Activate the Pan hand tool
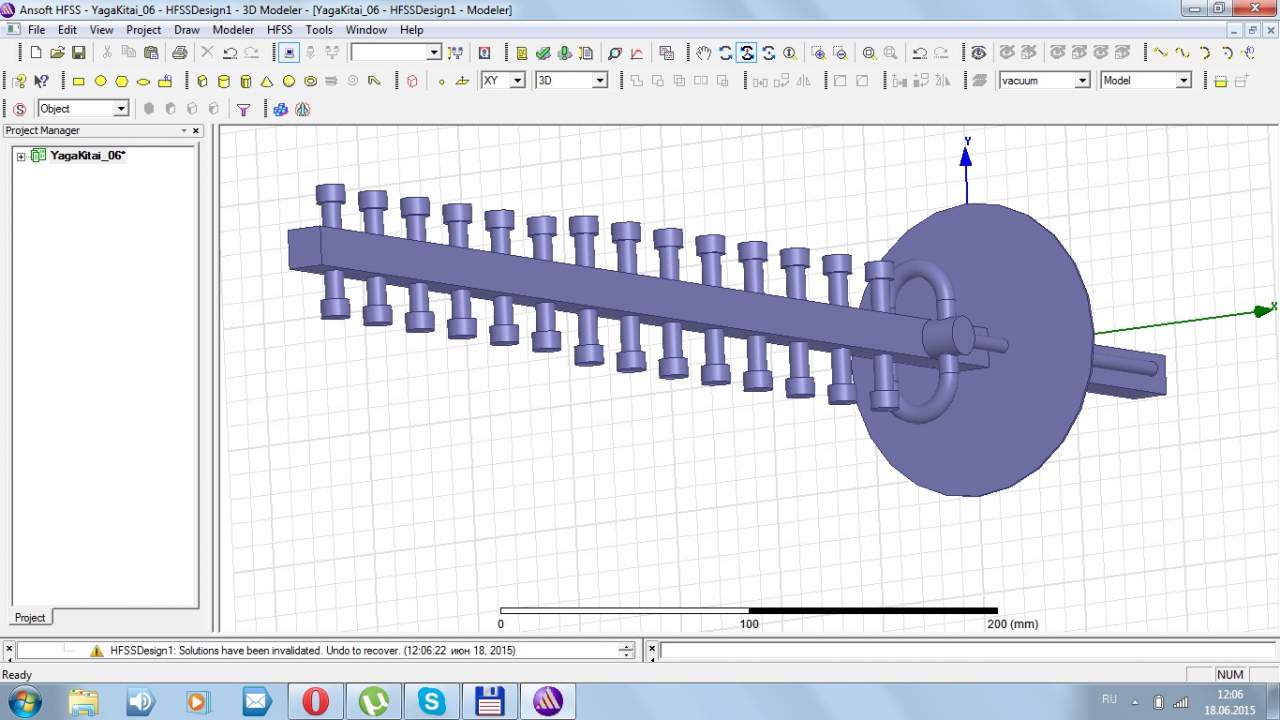Image resolution: width=1280 pixels, height=720 pixels. click(x=704, y=53)
